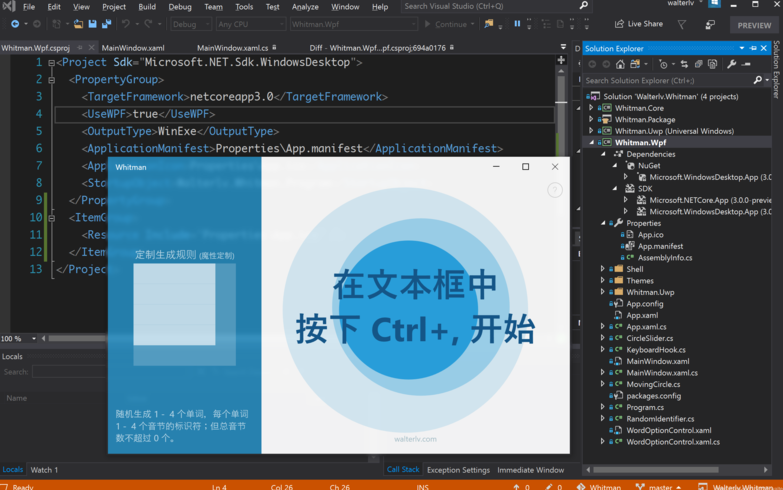Open the Whitman.Wpf startup project dropdown
This screenshot has width=783, height=490.
pos(354,24)
